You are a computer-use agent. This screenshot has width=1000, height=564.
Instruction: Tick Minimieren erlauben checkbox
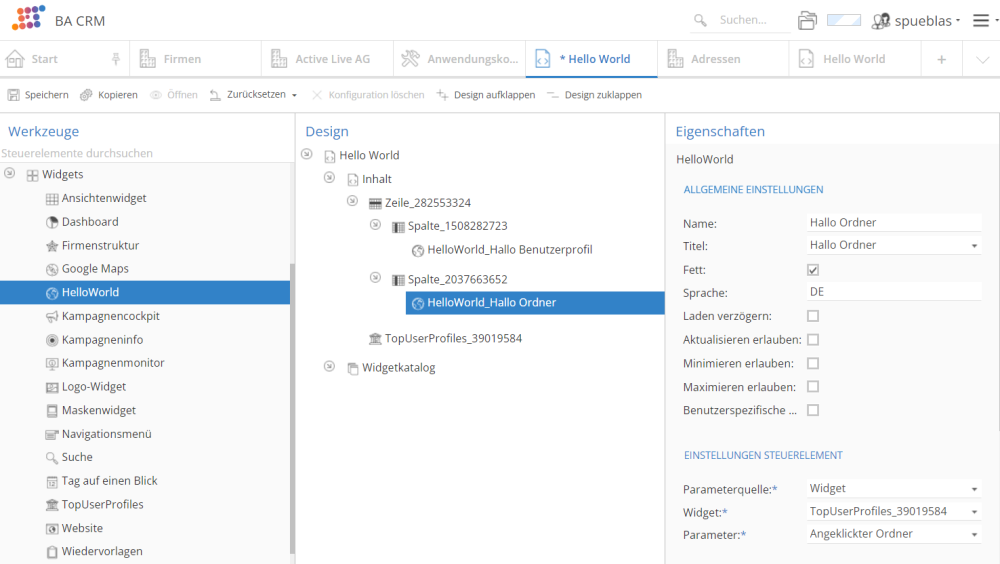[x=813, y=363]
